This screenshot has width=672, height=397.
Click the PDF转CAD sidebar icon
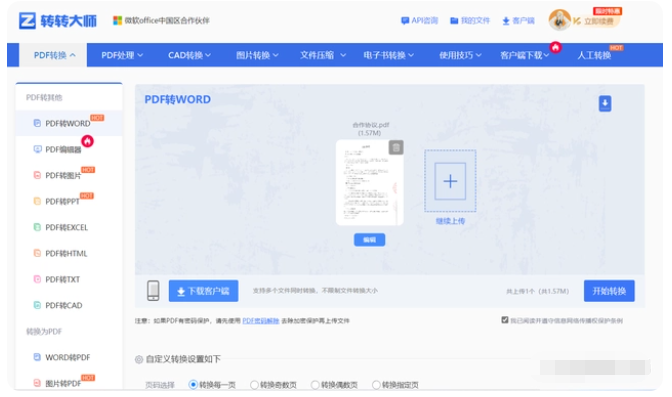[37, 305]
